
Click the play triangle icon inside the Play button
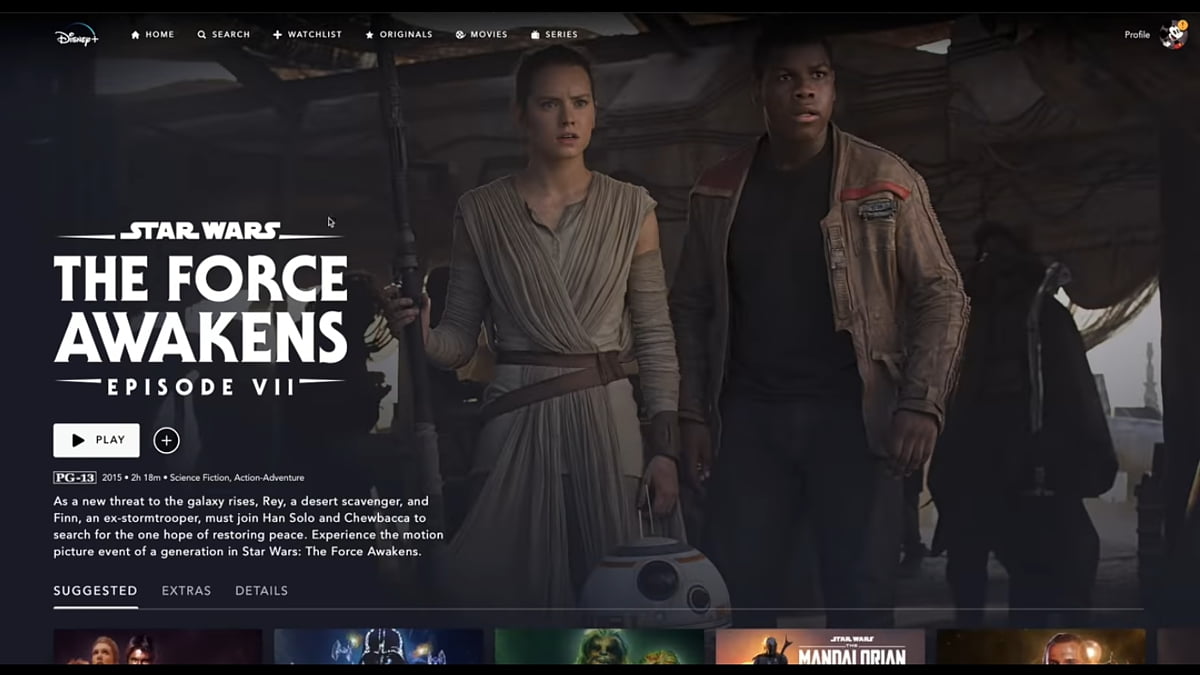point(79,440)
